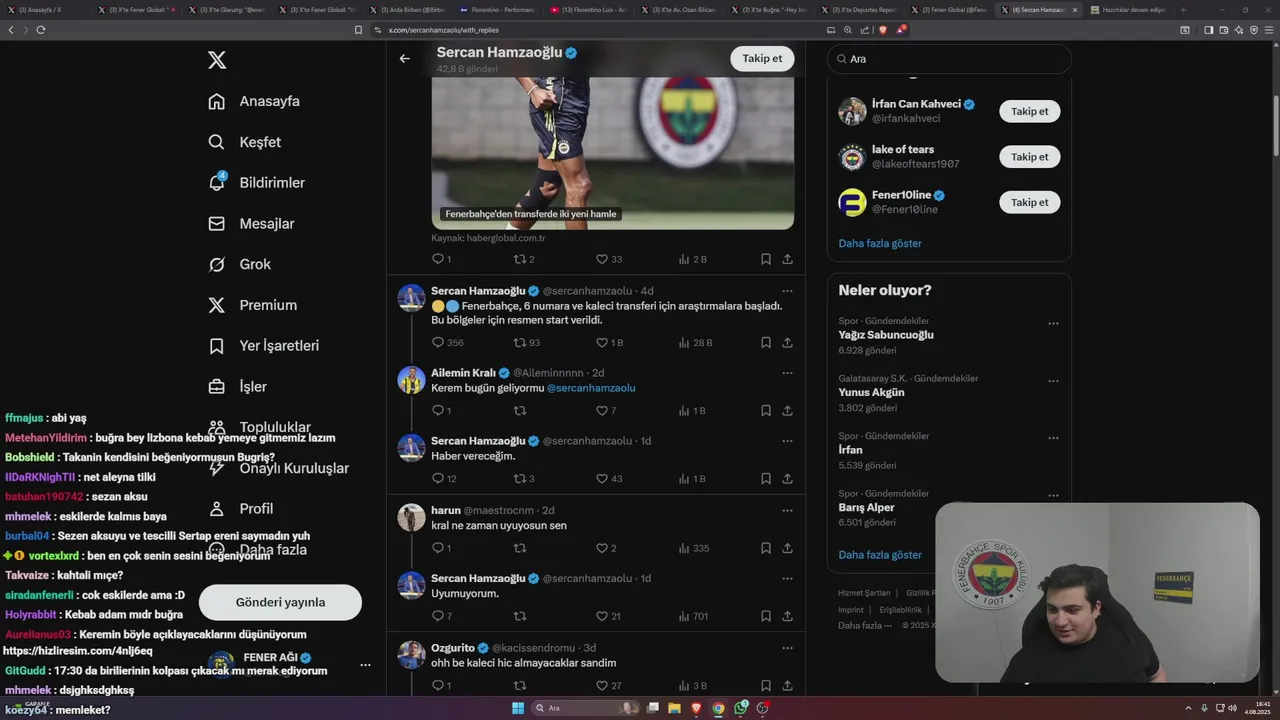Bookmark the harun tweet
The width and height of the screenshot is (1280, 720).
coord(765,548)
